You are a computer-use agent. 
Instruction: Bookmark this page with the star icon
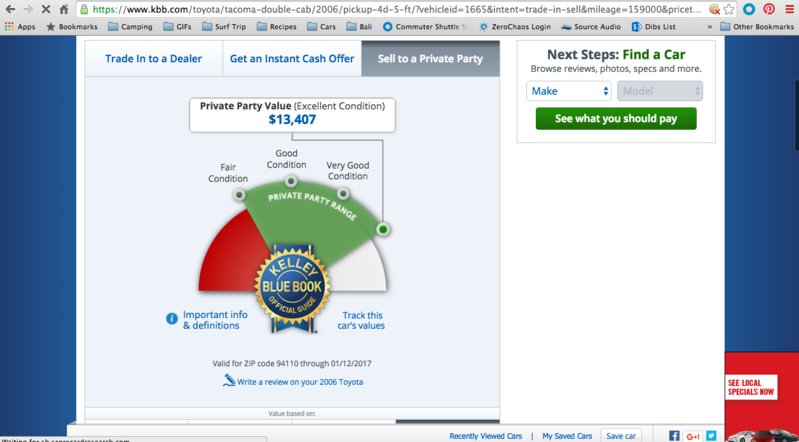[x=729, y=9]
